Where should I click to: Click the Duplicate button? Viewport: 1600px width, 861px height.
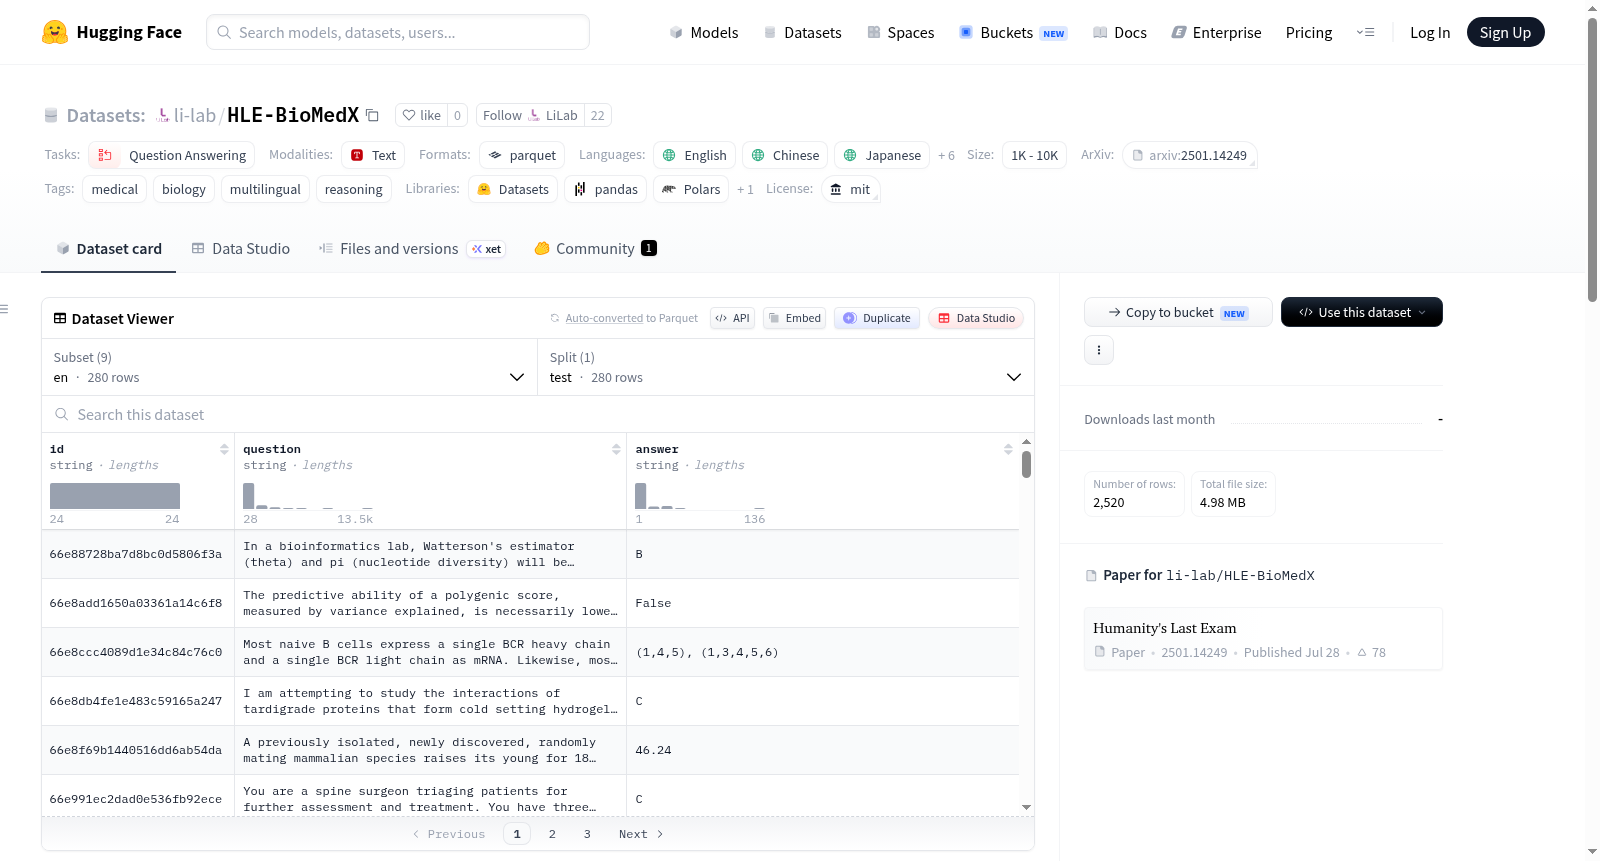coord(877,318)
